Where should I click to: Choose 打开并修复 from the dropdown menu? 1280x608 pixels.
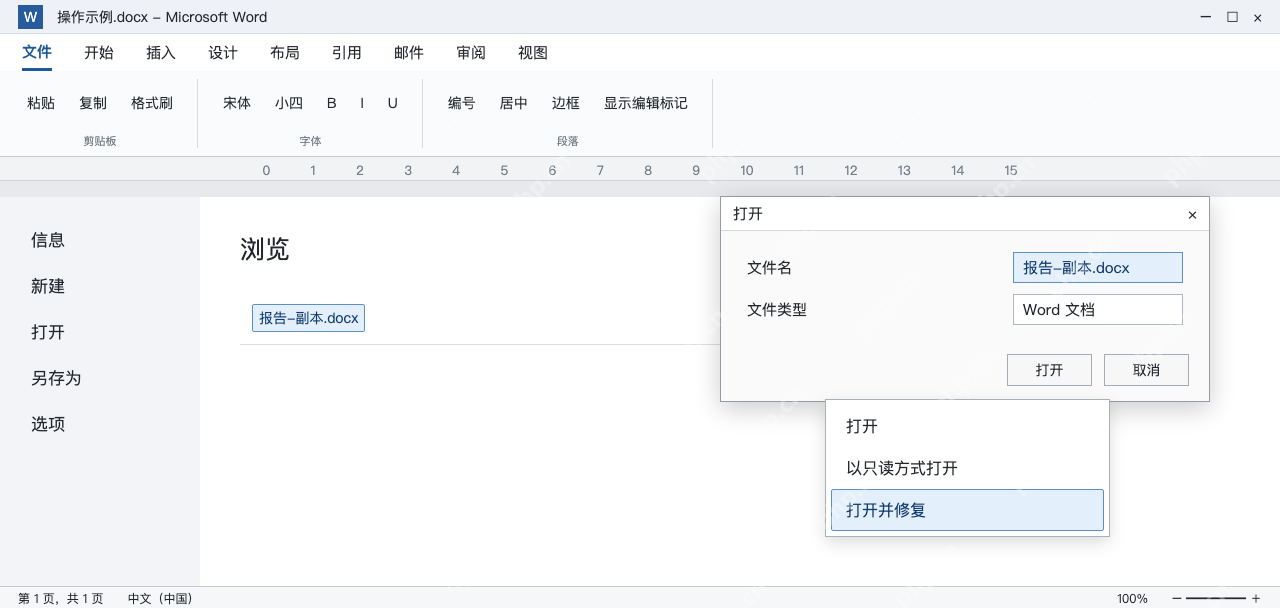[x=967, y=510]
